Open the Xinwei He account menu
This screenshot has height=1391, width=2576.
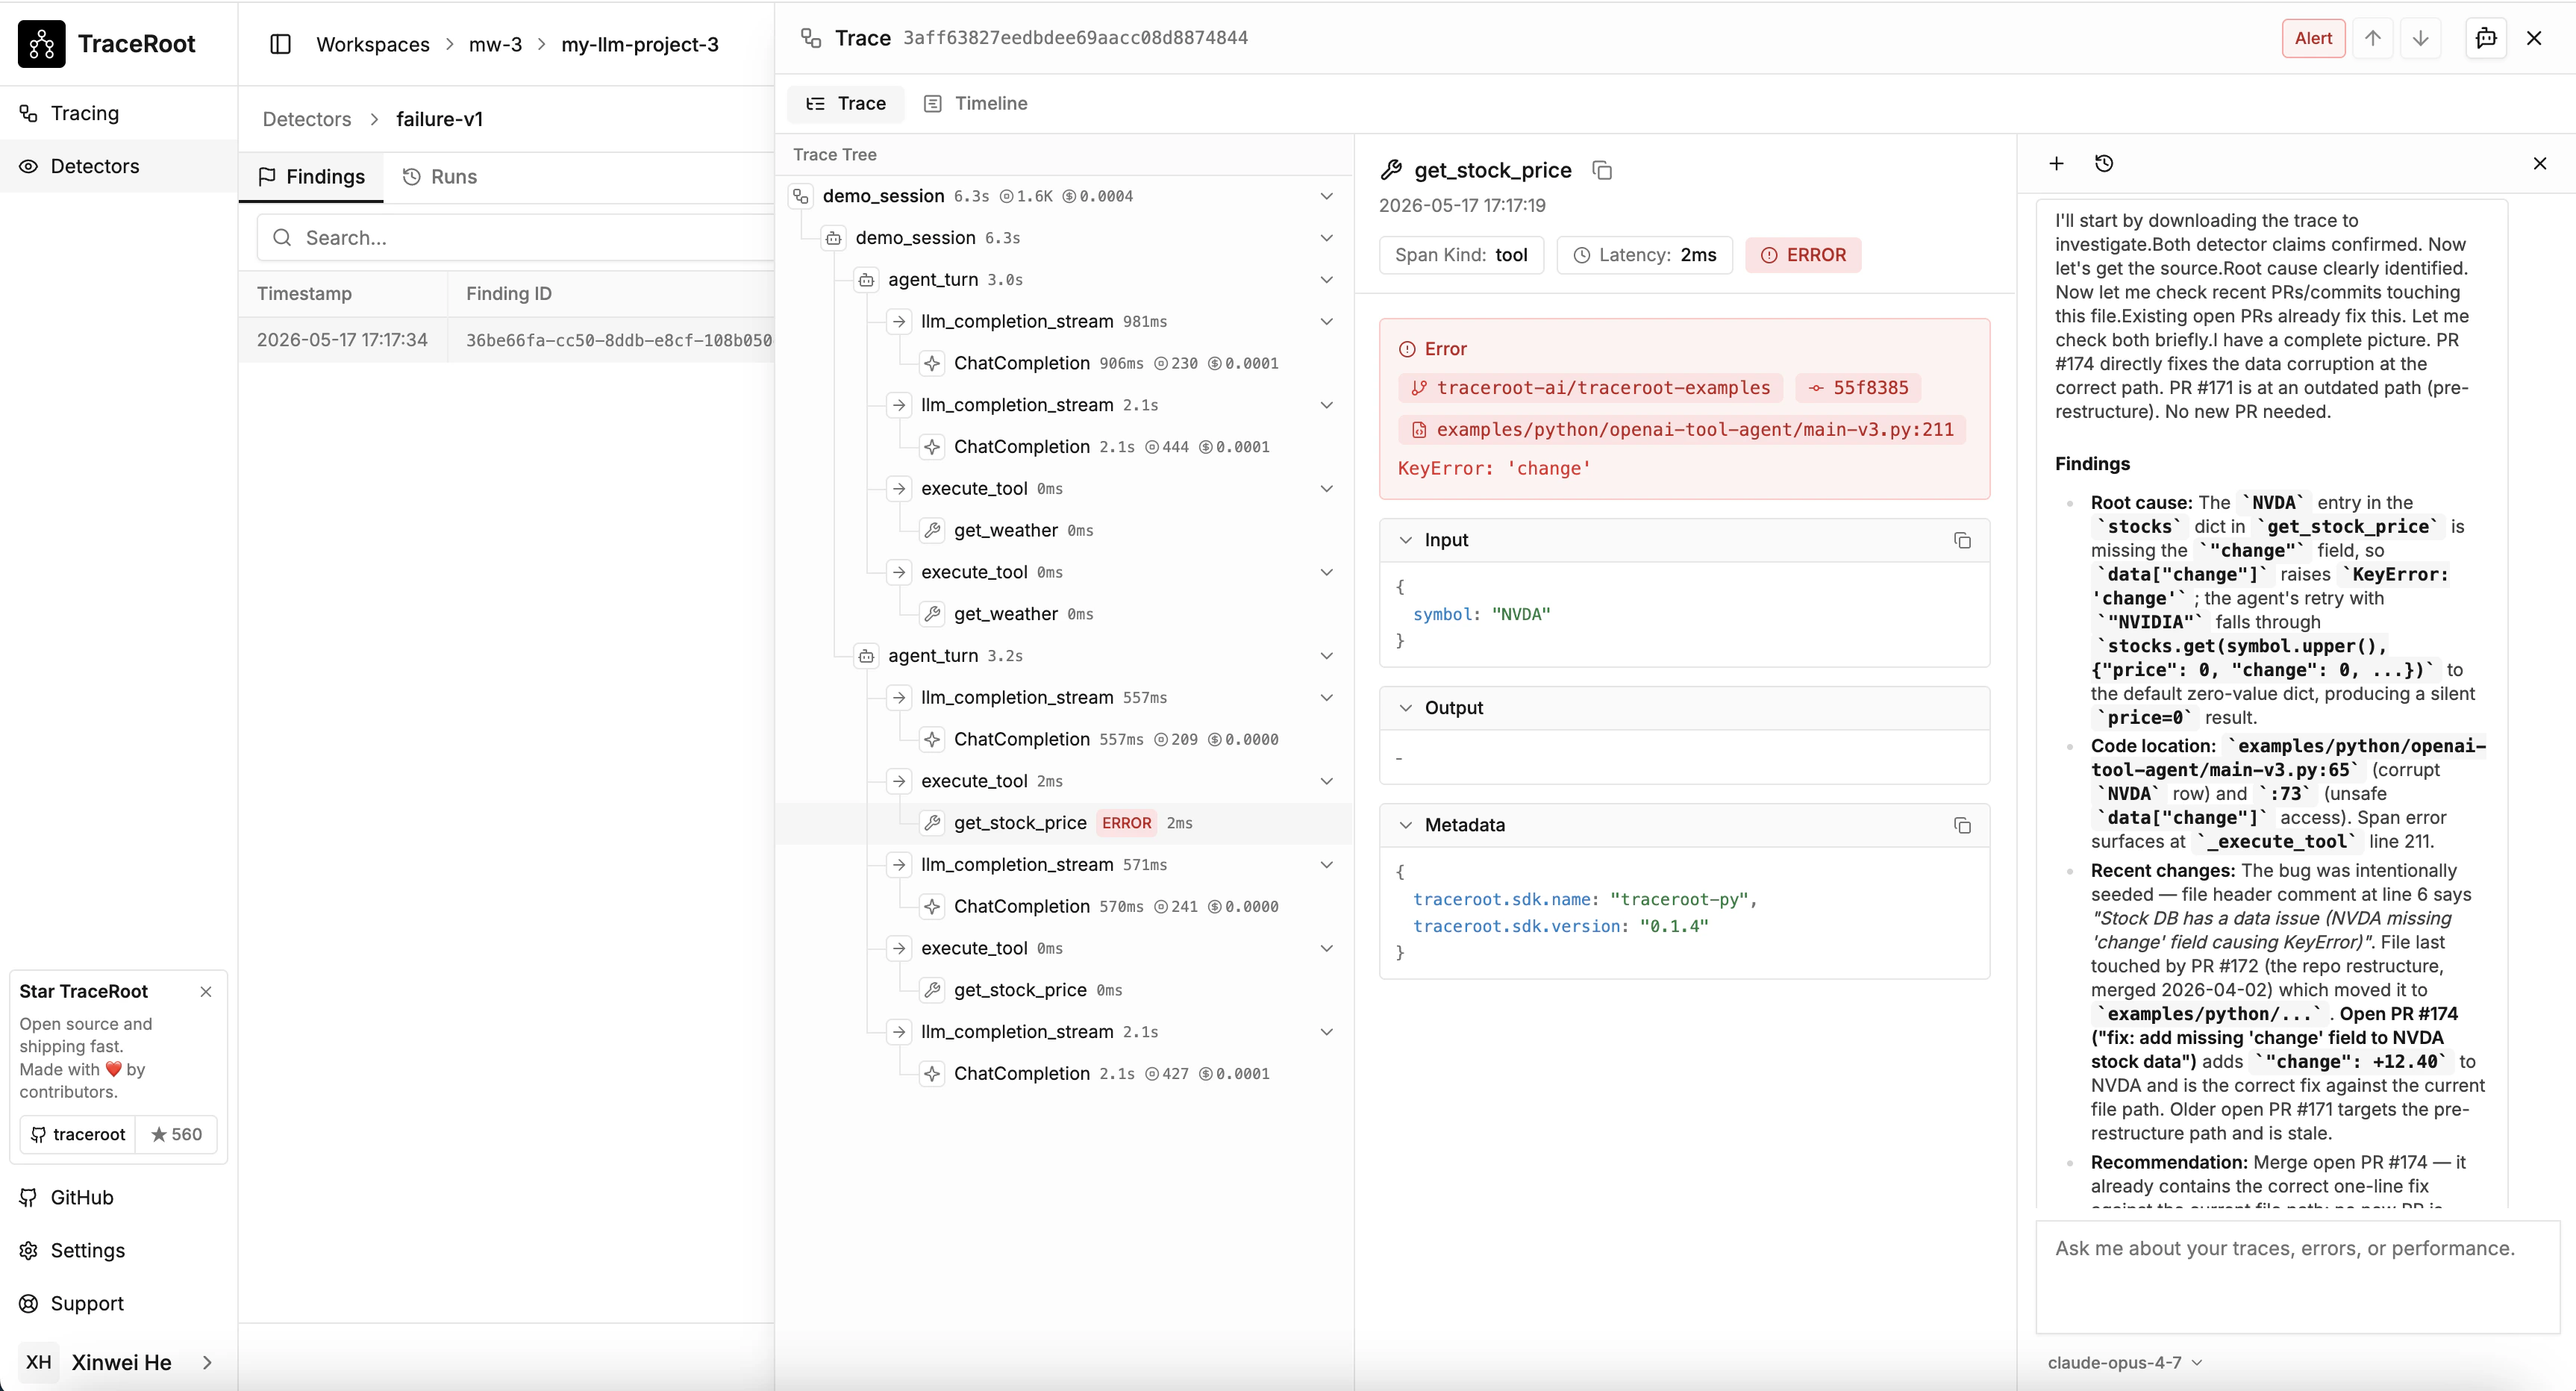(119, 1362)
